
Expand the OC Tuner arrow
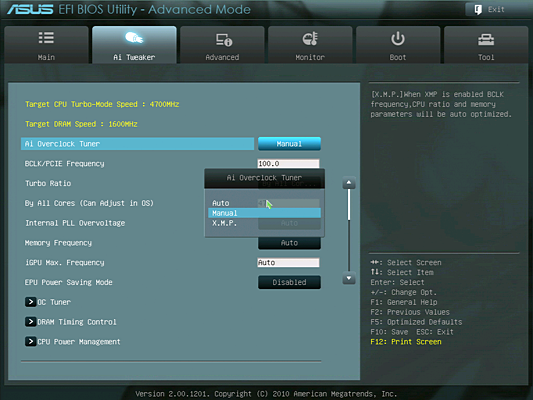[30, 302]
